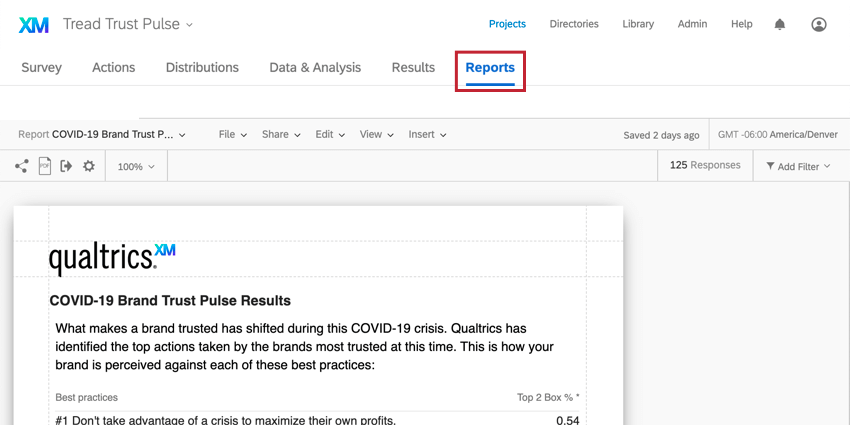850x425 pixels.
Task: Go to Projects in top navigation
Action: pos(507,24)
